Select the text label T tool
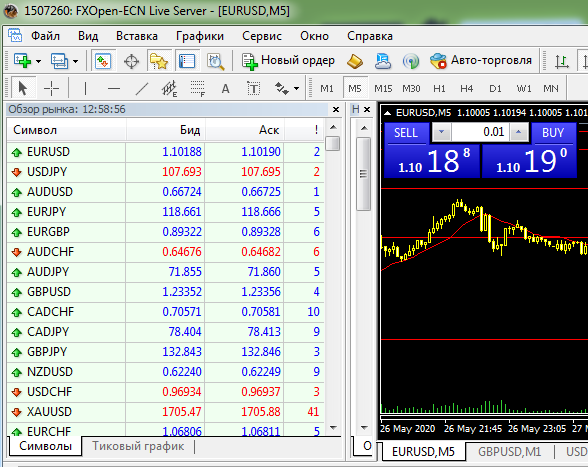588x467 pixels. tap(254, 89)
